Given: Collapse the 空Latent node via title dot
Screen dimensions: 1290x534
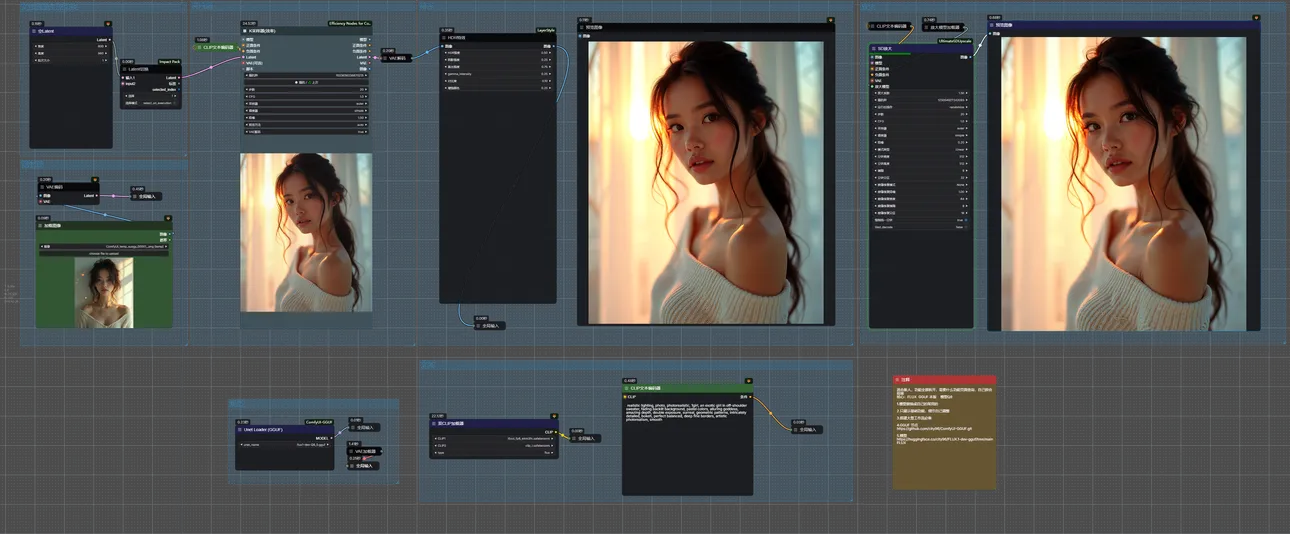Looking at the screenshot, I should coord(34,31).
